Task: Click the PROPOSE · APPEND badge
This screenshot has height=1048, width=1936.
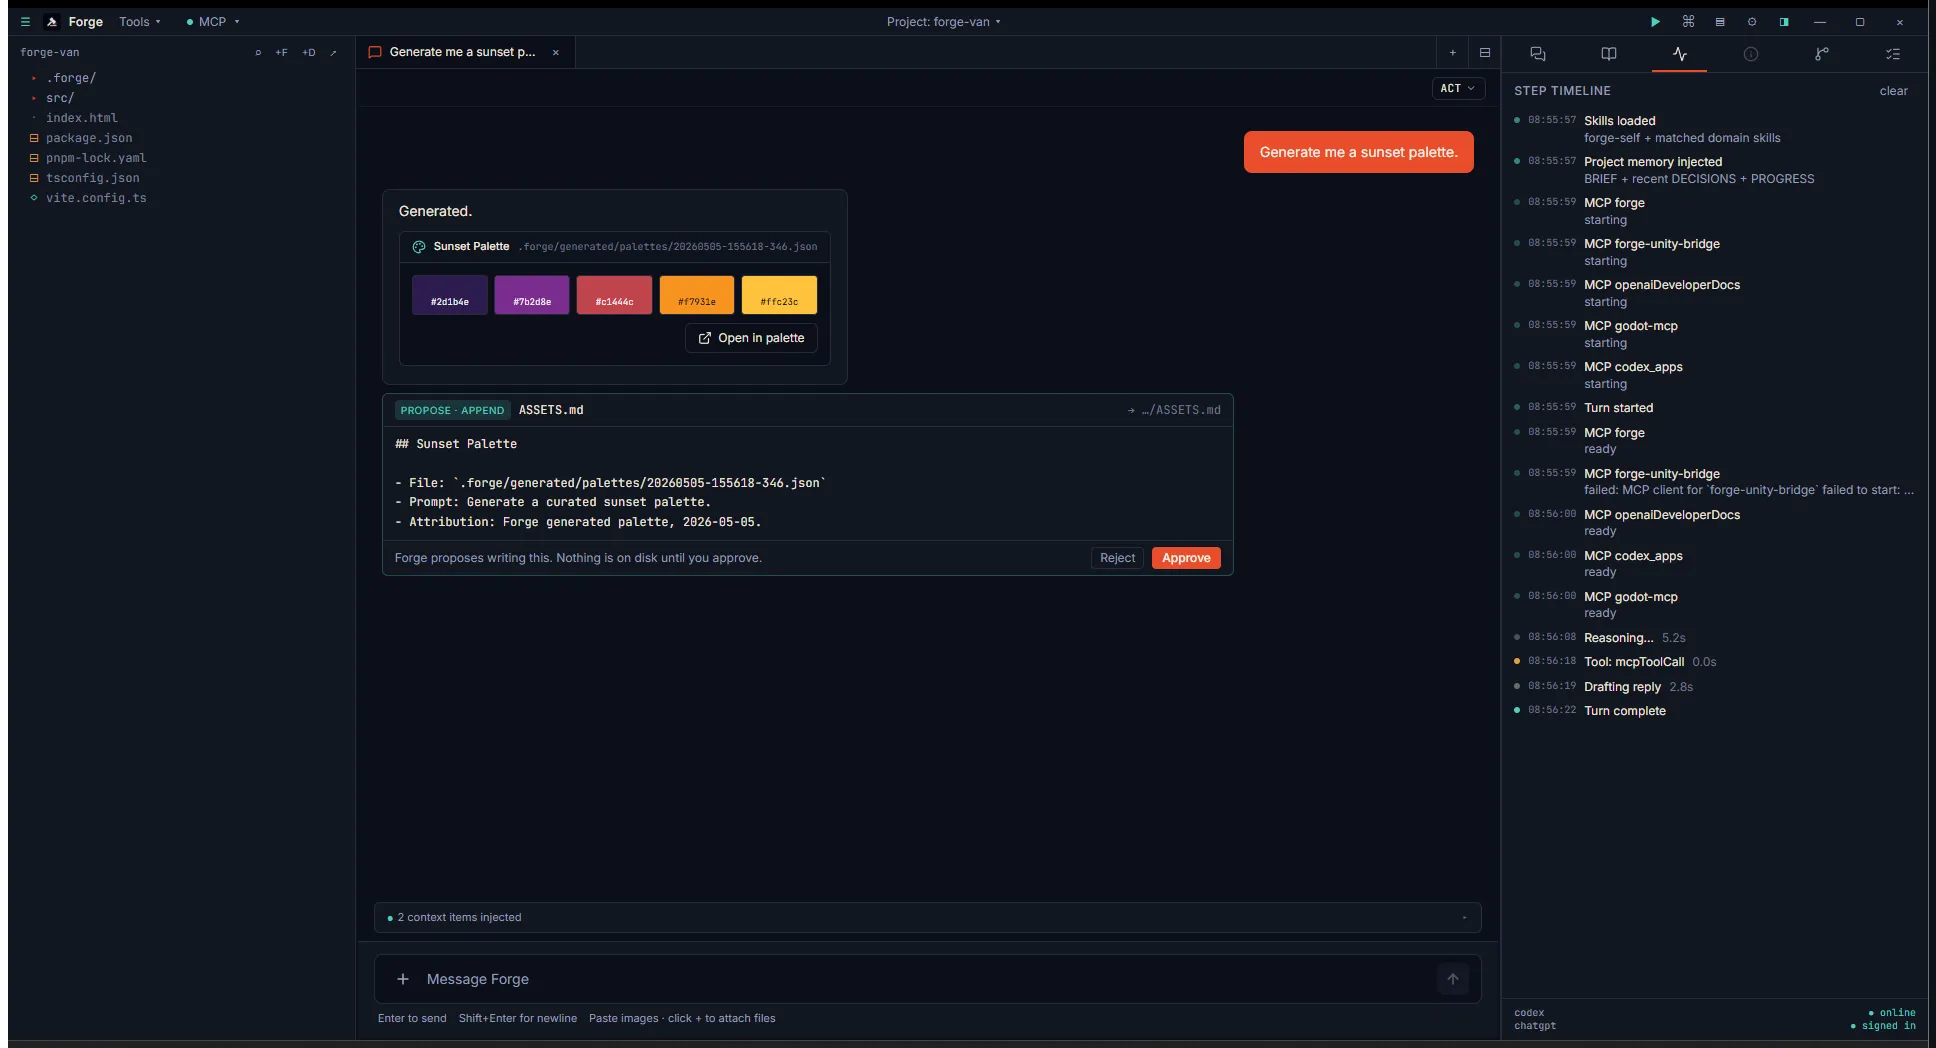Action: [452, 410]
